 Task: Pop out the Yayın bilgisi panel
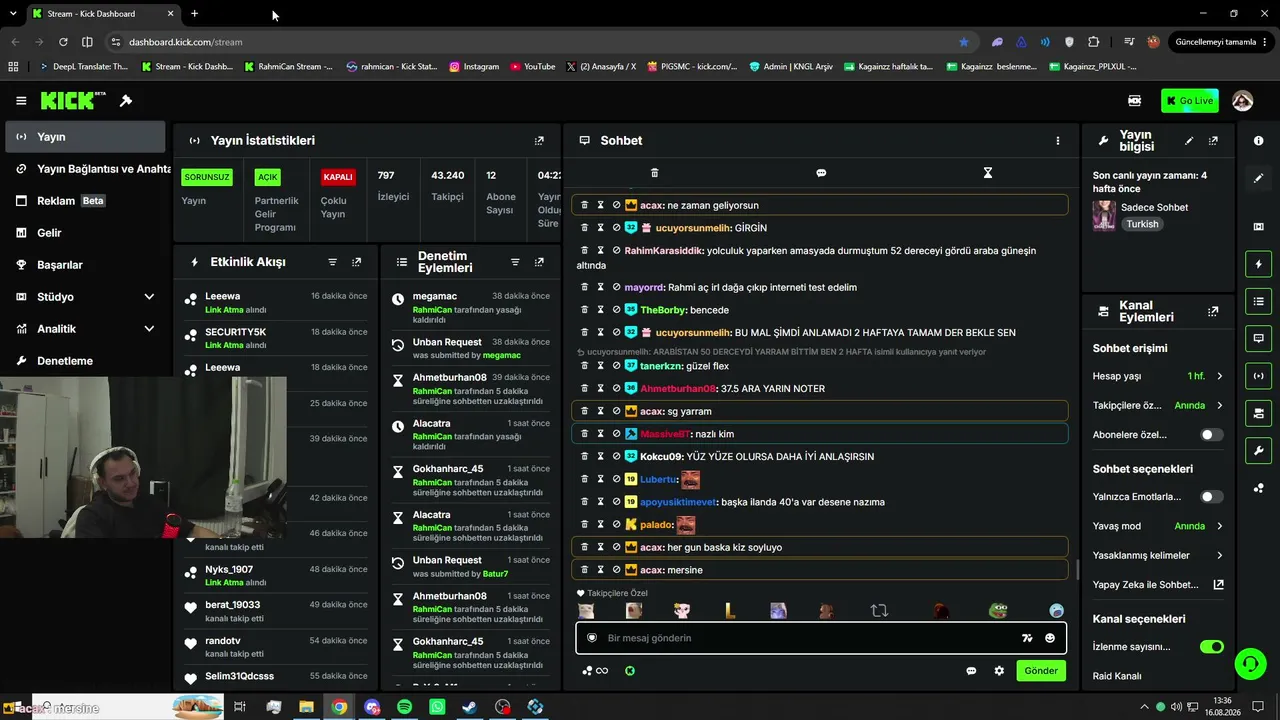[x=1213, y=141]
